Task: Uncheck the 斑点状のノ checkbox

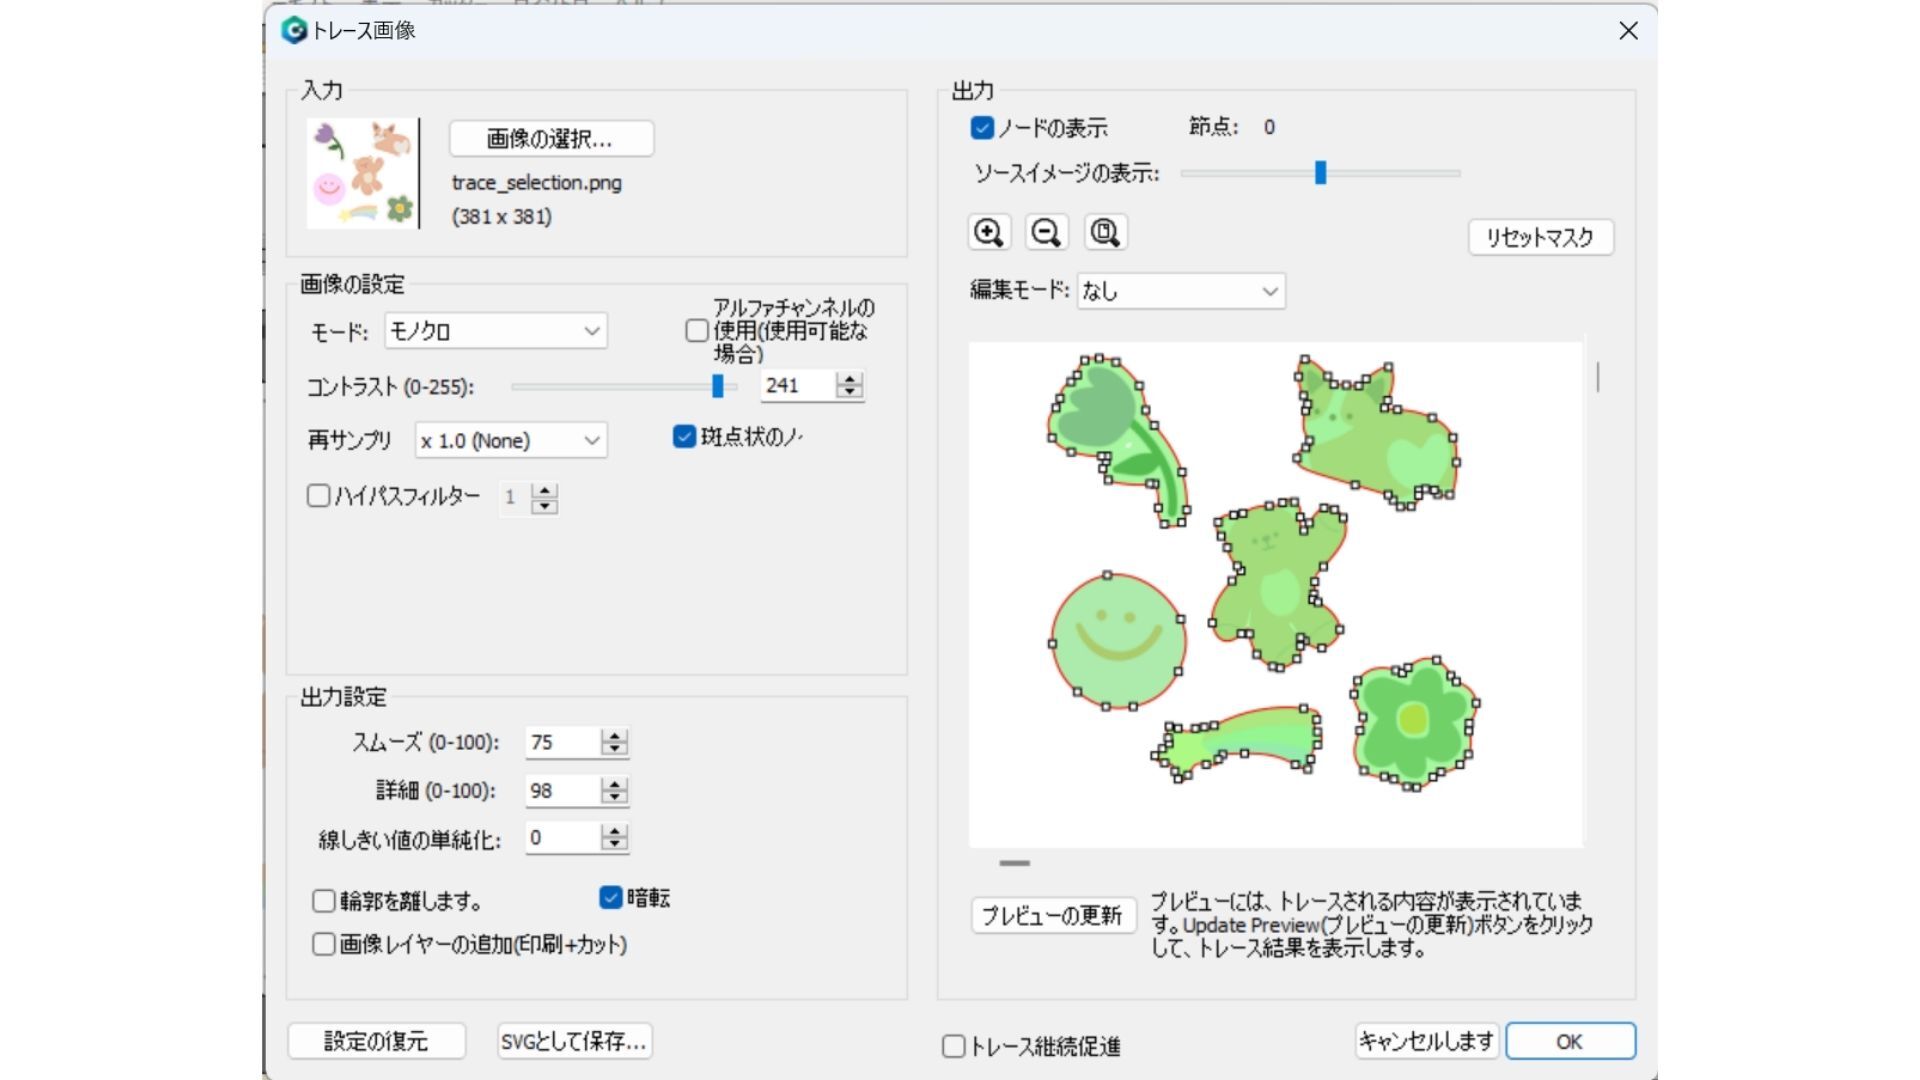Action: click(x=684, y=436)
